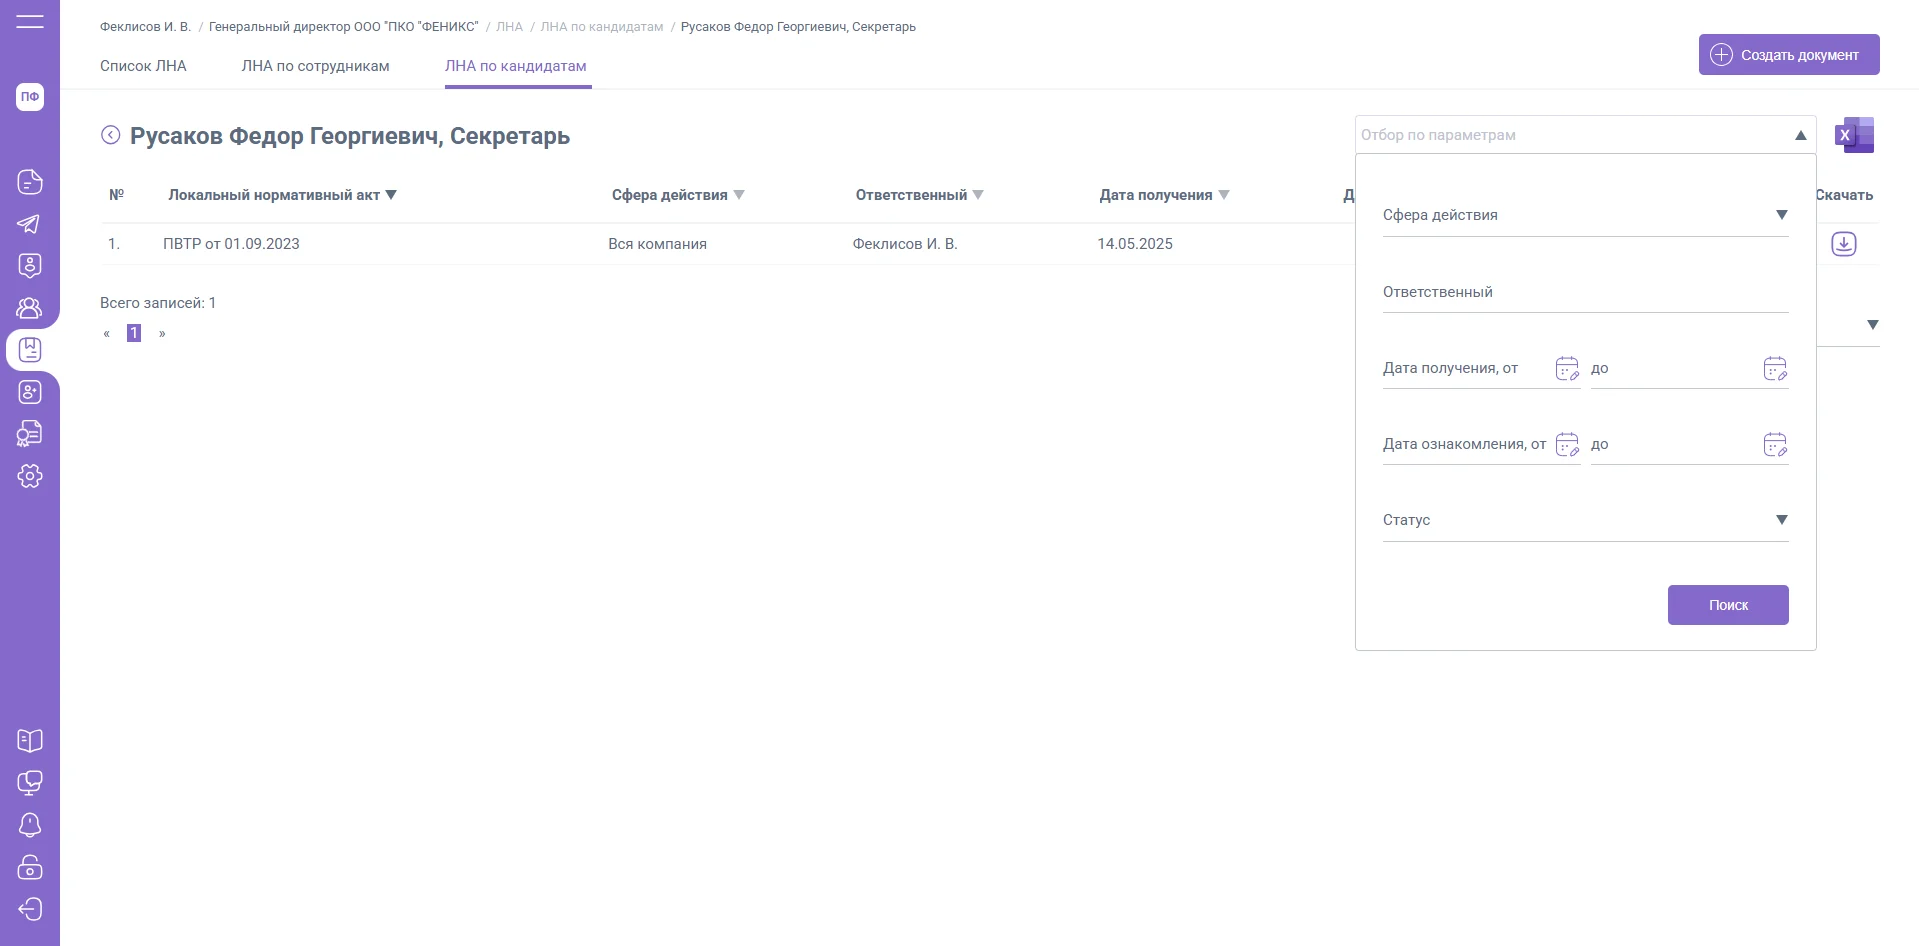Viewport: 1919px width, 946px height.
Task: Click the notifications bell in sidebar
Action: point(30,825)
